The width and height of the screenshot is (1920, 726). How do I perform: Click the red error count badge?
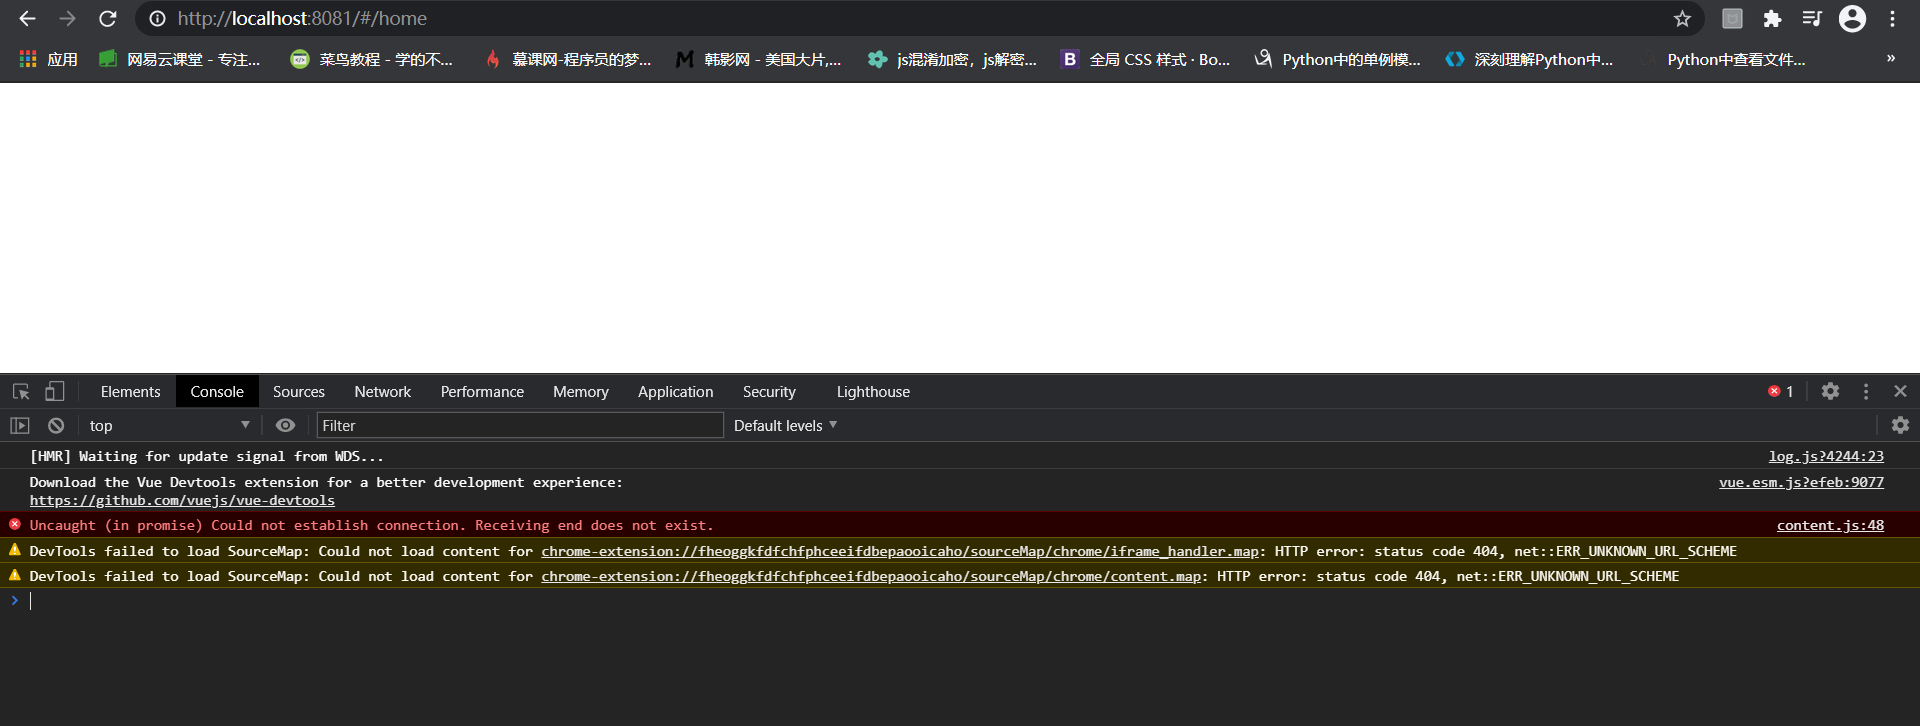(1781, 391)
